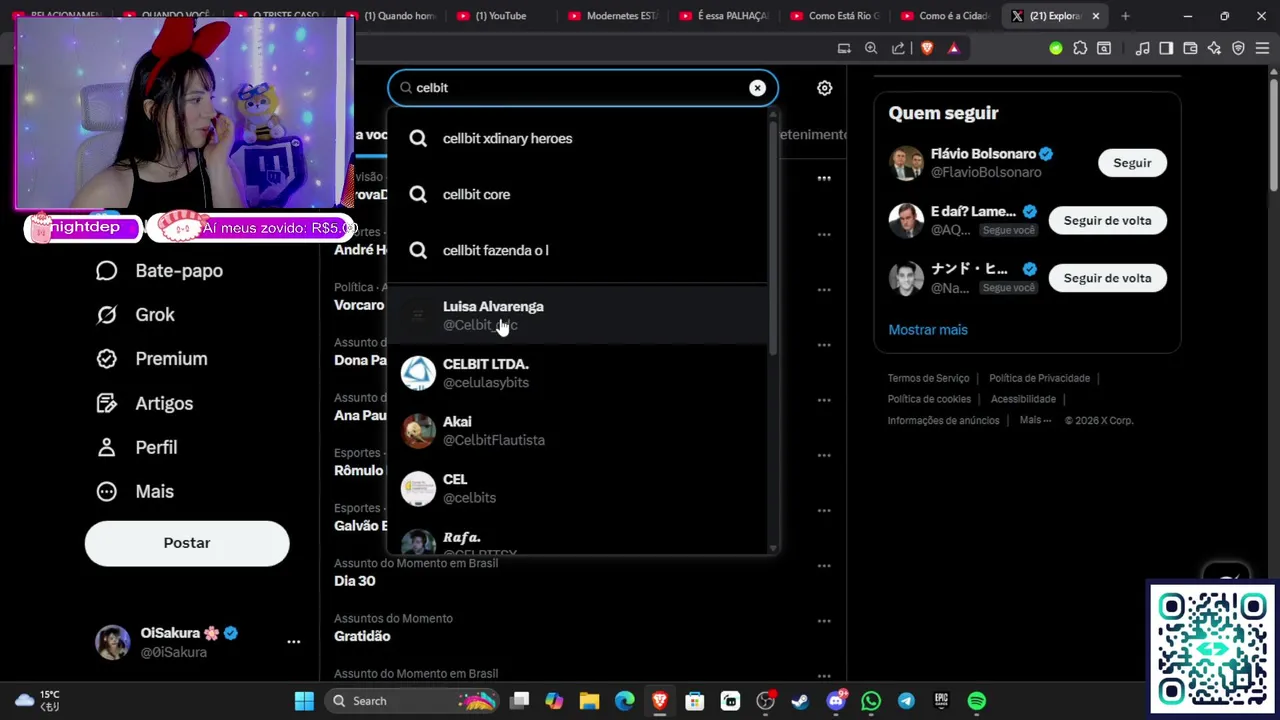This screenshot has width=1280, height=720.
Task: Switch to 'Como Está Rio G' browser tab
Action: point(834,16)
